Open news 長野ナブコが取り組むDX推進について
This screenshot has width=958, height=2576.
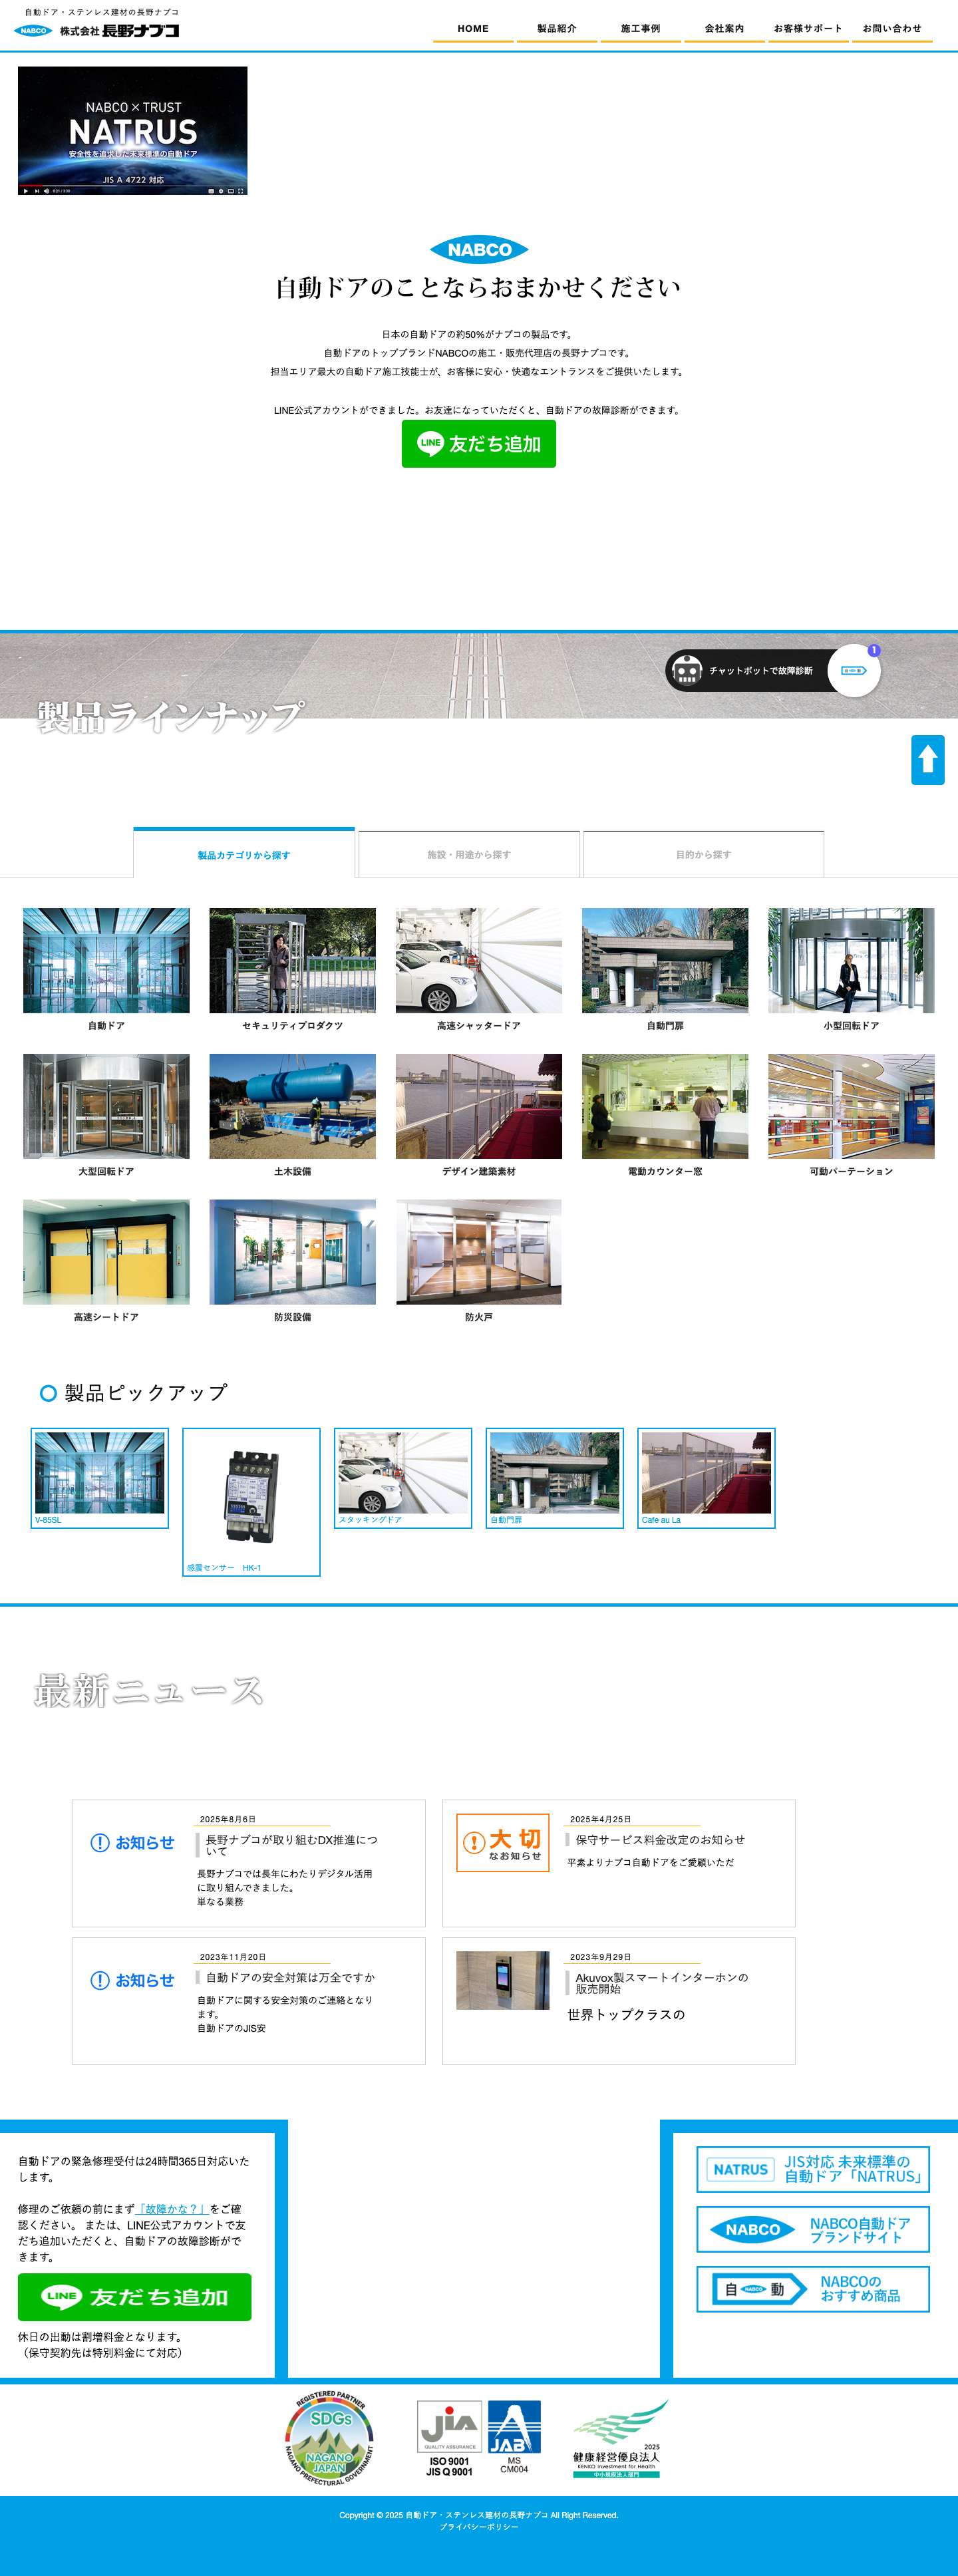pyautogui.click(x=292, y=1845)
